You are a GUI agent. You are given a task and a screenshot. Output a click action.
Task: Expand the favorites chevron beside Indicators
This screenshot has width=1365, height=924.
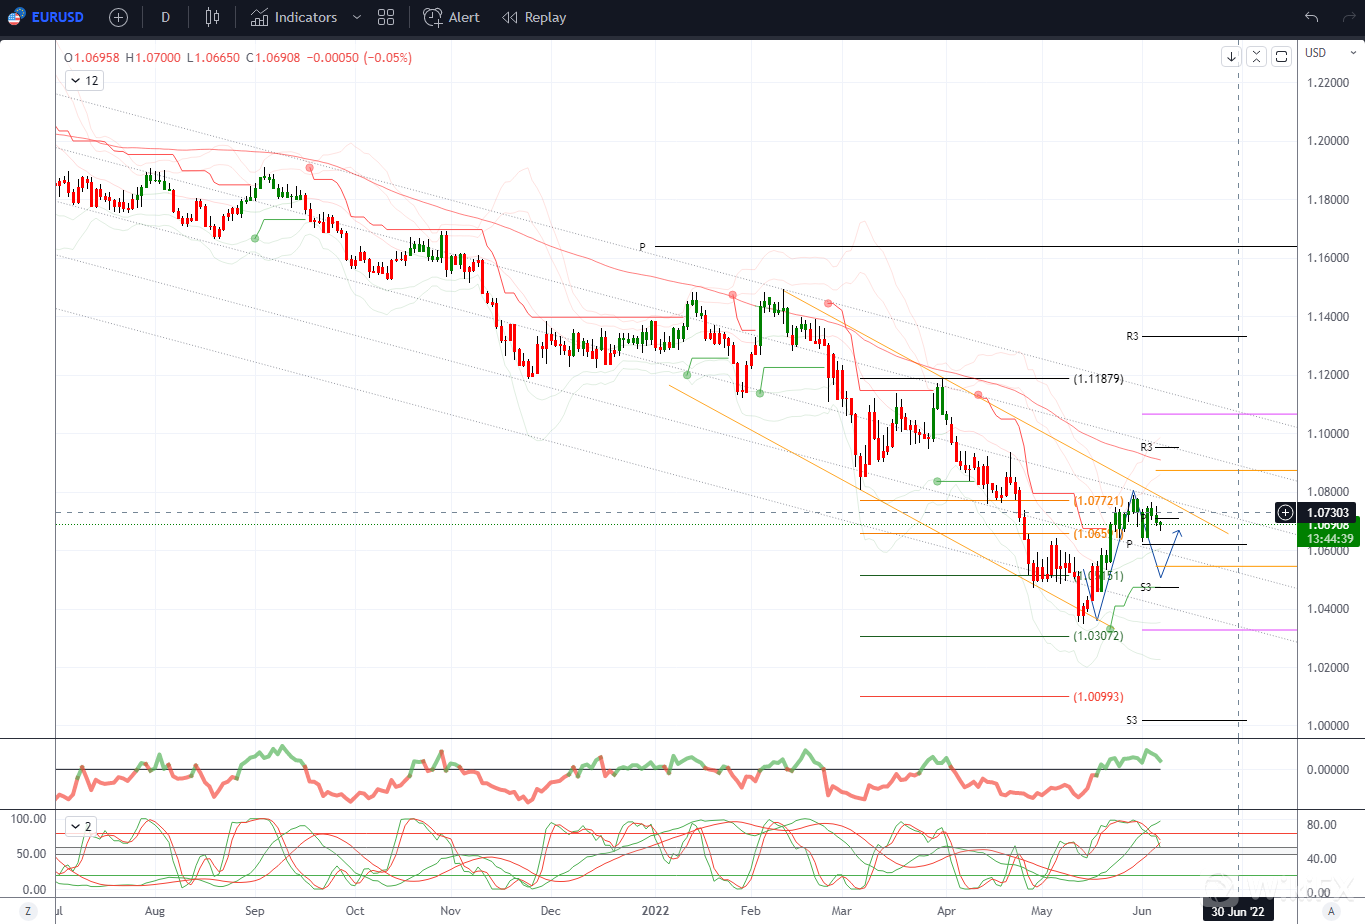point(357,17)
